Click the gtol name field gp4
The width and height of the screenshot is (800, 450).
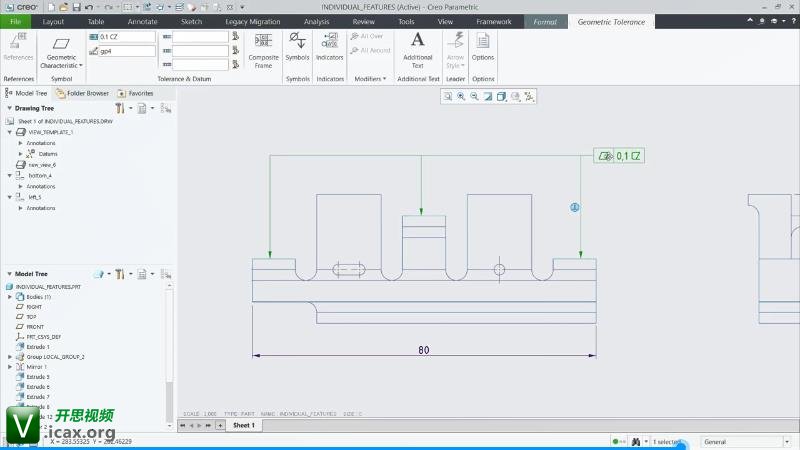(x=127, y=51)
